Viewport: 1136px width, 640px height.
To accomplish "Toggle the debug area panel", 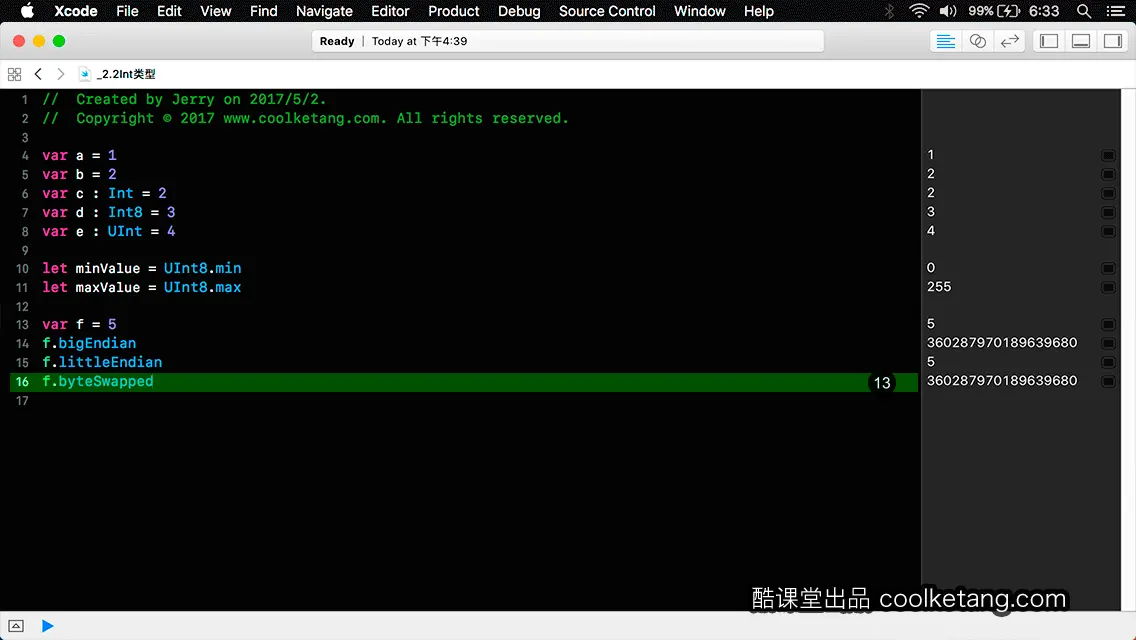I will pos(1081,41).
